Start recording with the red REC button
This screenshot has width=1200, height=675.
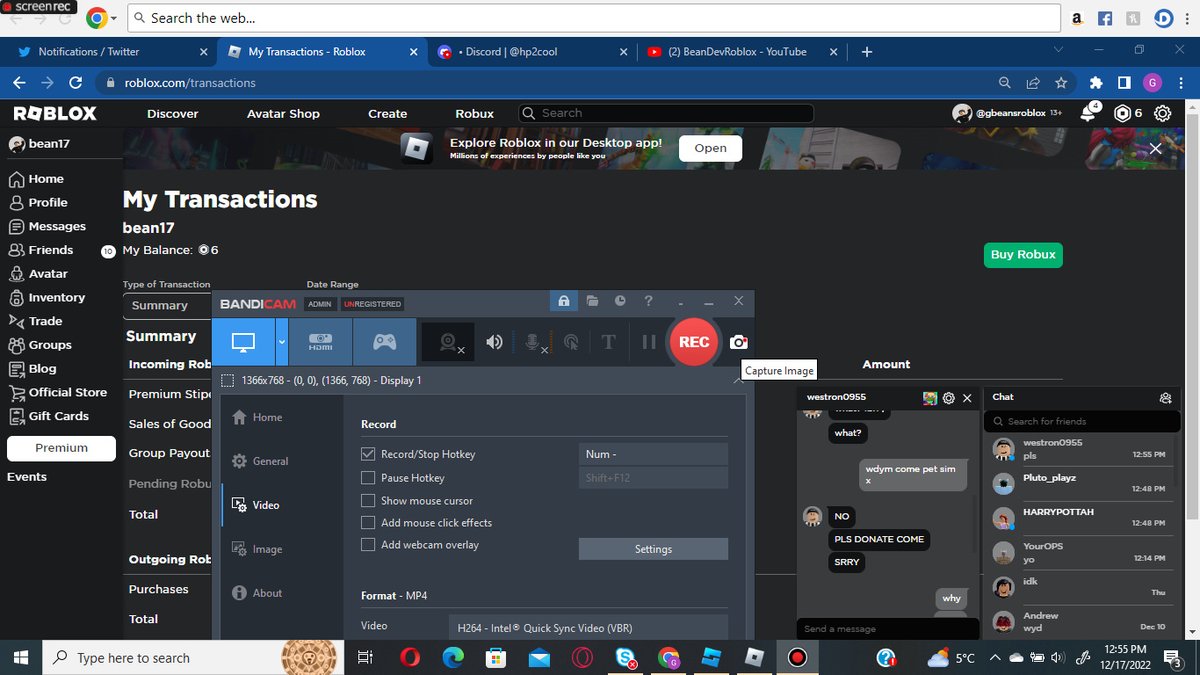pos(694,341)
